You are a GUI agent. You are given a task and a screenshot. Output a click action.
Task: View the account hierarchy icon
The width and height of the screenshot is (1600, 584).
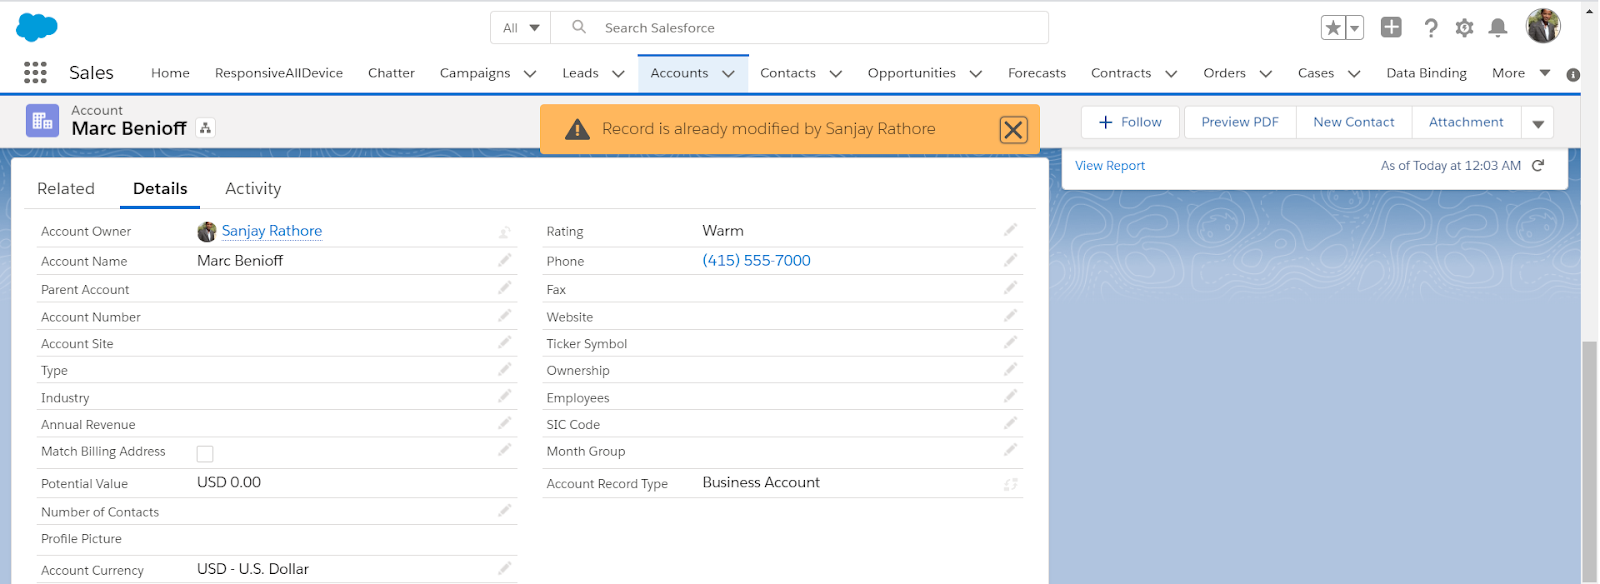coord(205,128)
